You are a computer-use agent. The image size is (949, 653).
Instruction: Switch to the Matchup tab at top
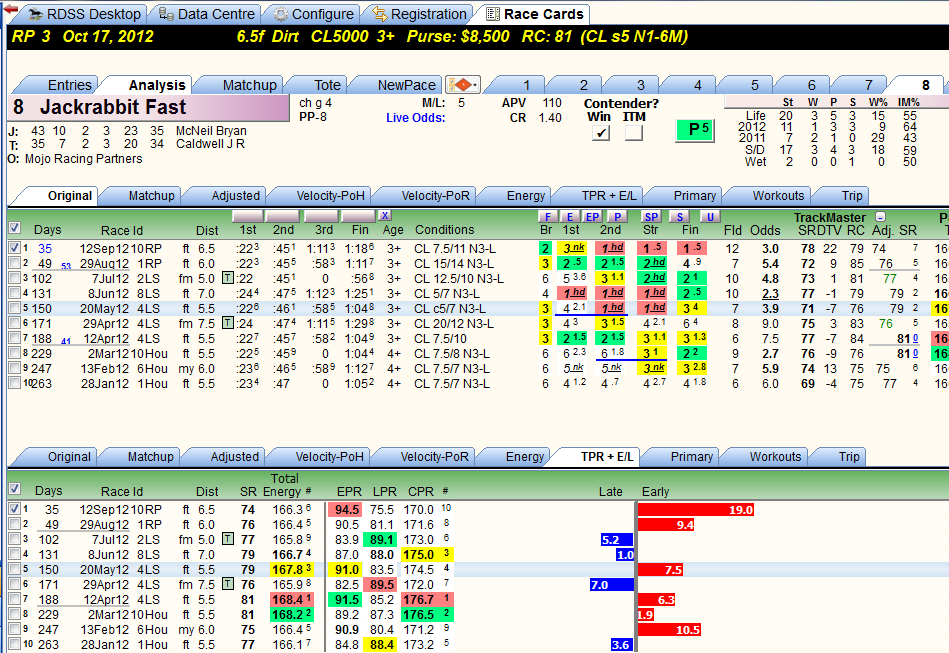[x=249, y=85]
